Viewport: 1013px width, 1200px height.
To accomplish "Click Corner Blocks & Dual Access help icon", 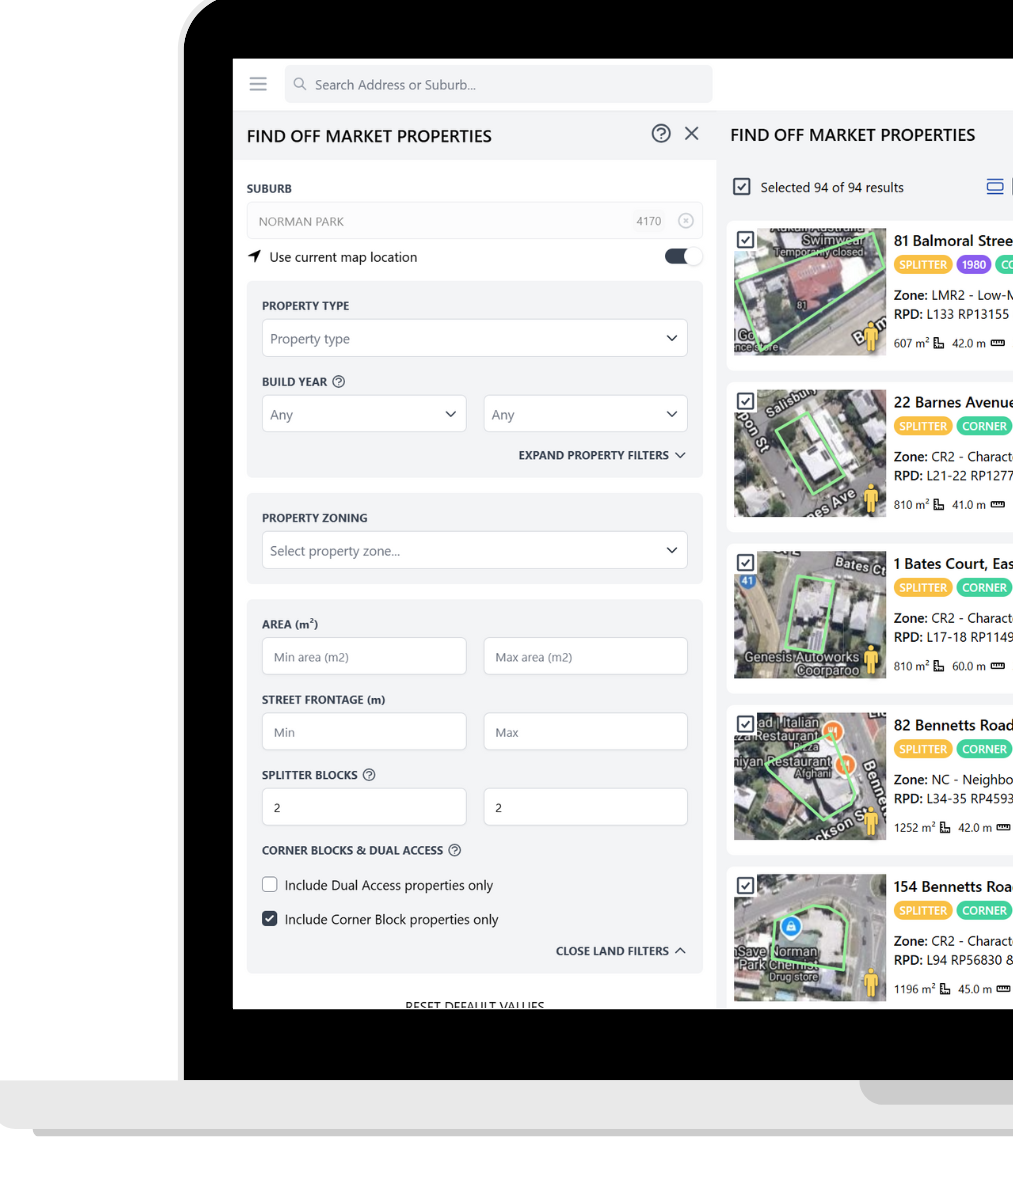I will (x=455, y=850).
